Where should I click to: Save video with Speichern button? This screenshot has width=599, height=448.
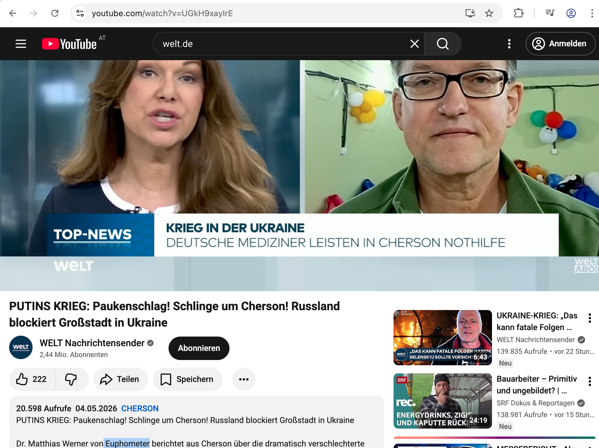pyautogui.click(x=188, y=379)
